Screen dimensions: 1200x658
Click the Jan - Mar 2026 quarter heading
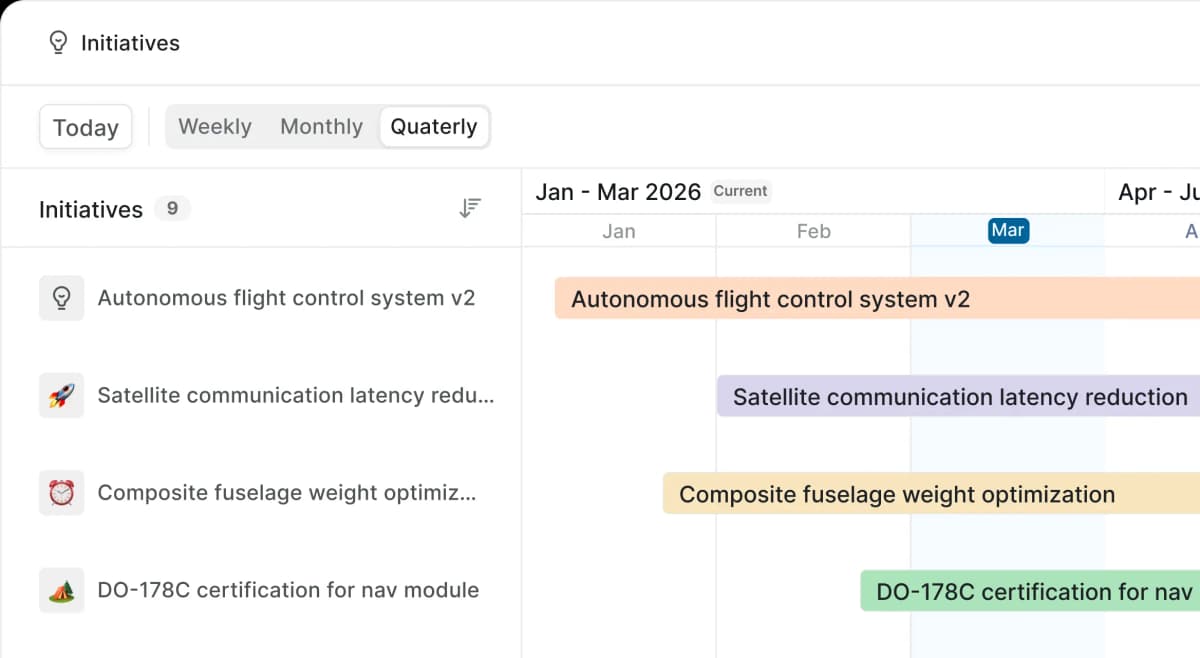click(x=617, y=191)
